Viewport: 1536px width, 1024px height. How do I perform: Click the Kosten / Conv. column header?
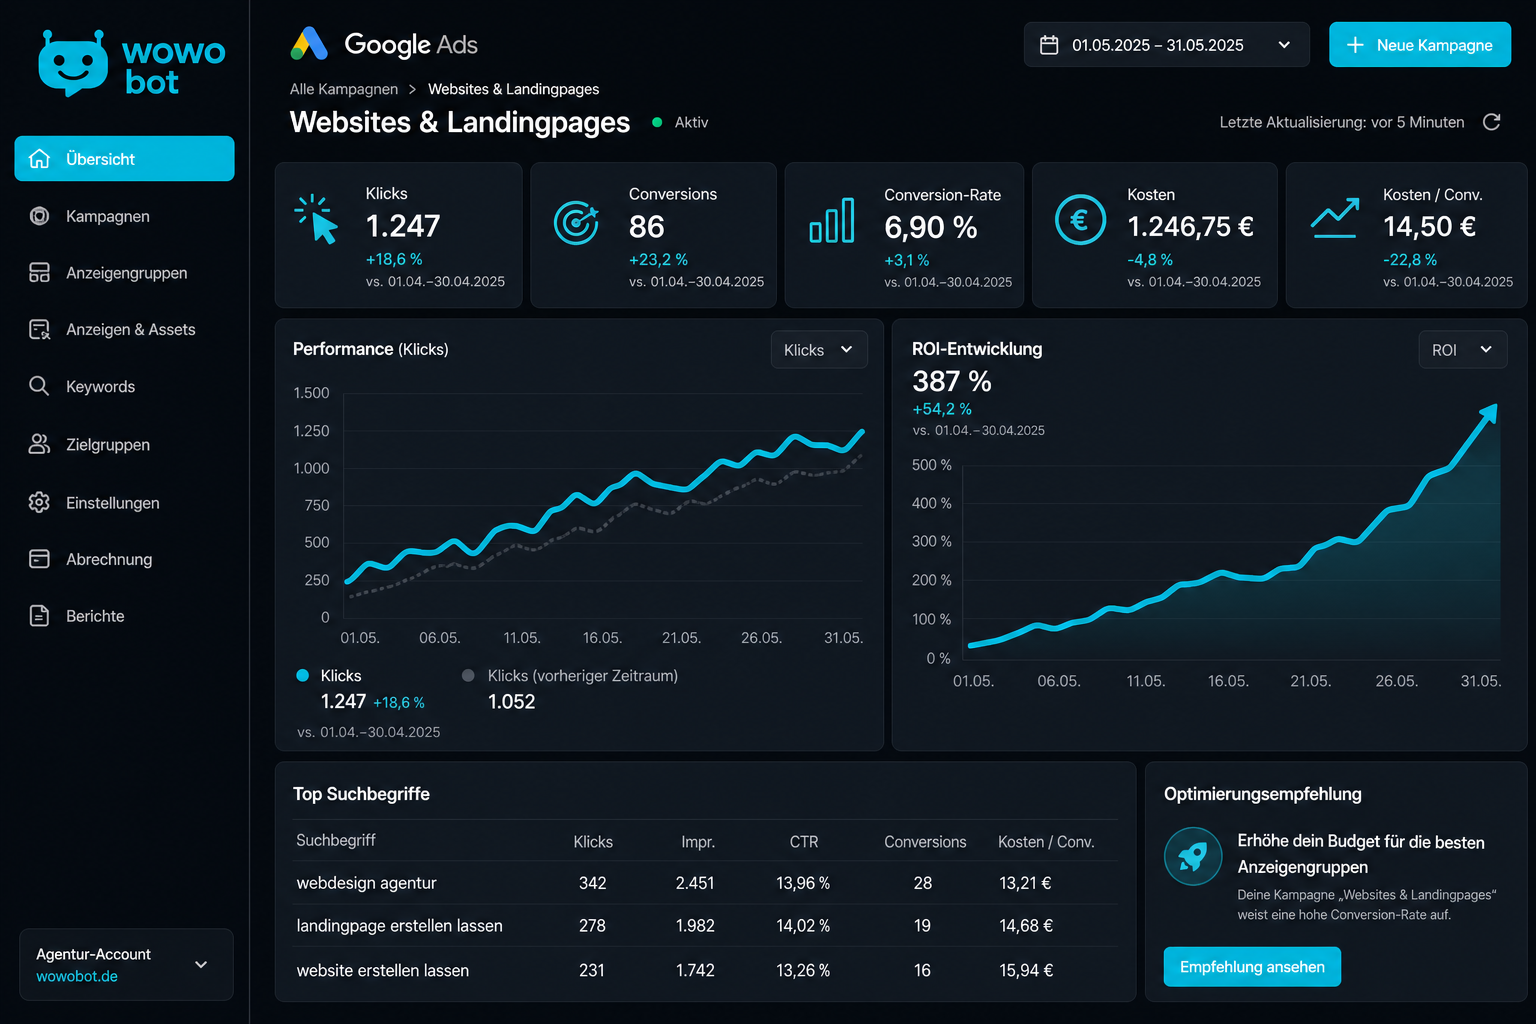[1046, 842]
